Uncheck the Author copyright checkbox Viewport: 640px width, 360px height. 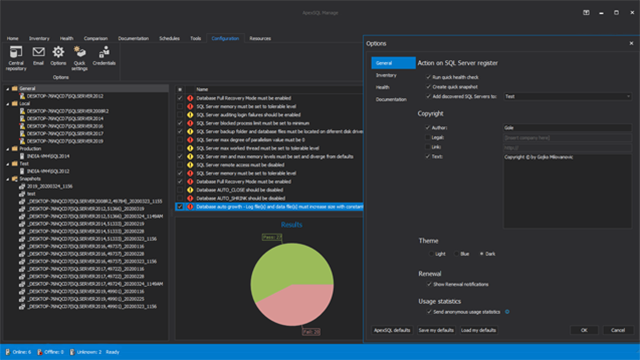pyautogui.click(x=428, y=128)
